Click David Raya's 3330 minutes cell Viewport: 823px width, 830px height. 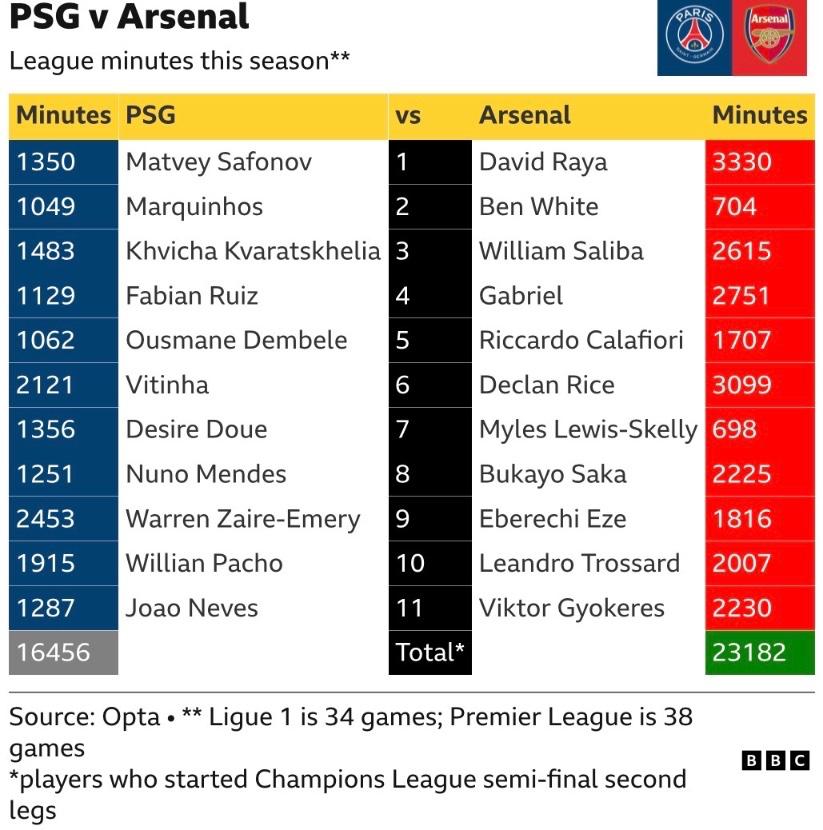click(760, 162)
